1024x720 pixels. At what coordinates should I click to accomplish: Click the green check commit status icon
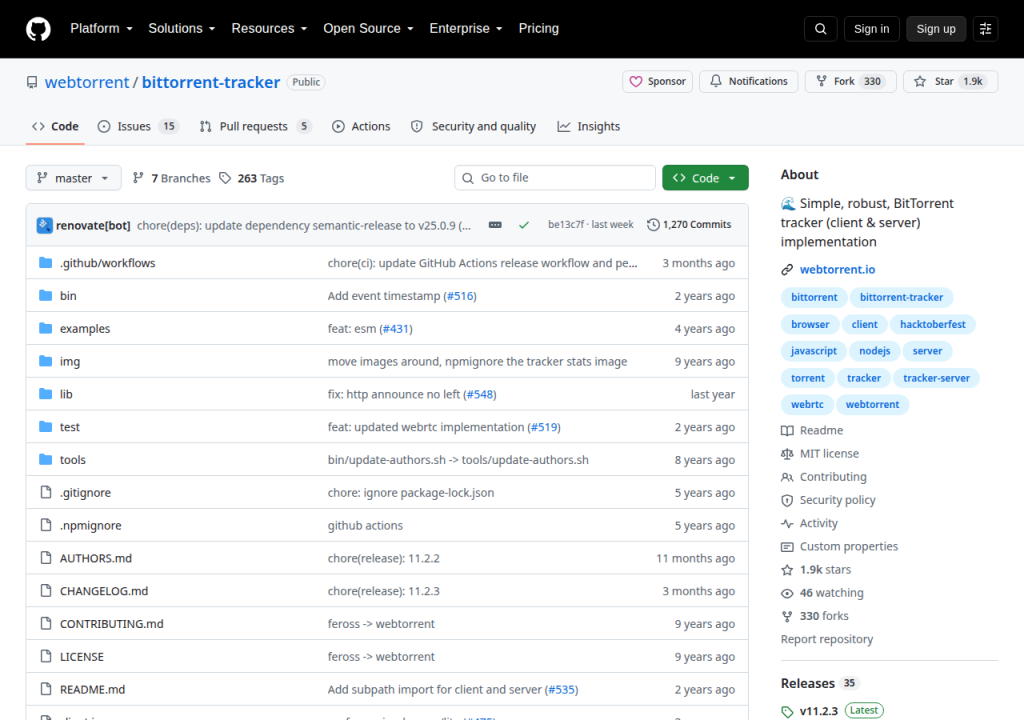coord(524,225)
